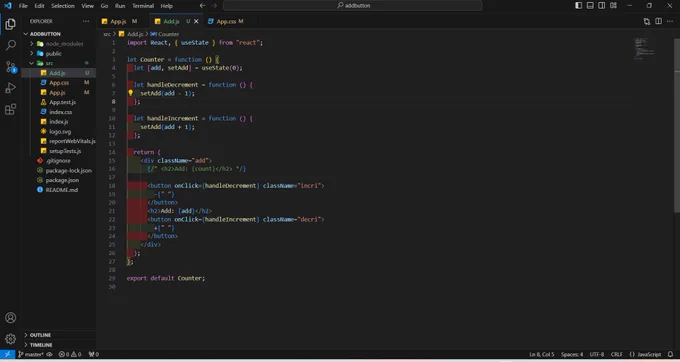
Task: Change CRLF end of line sequence
Action: pos(617,354)
